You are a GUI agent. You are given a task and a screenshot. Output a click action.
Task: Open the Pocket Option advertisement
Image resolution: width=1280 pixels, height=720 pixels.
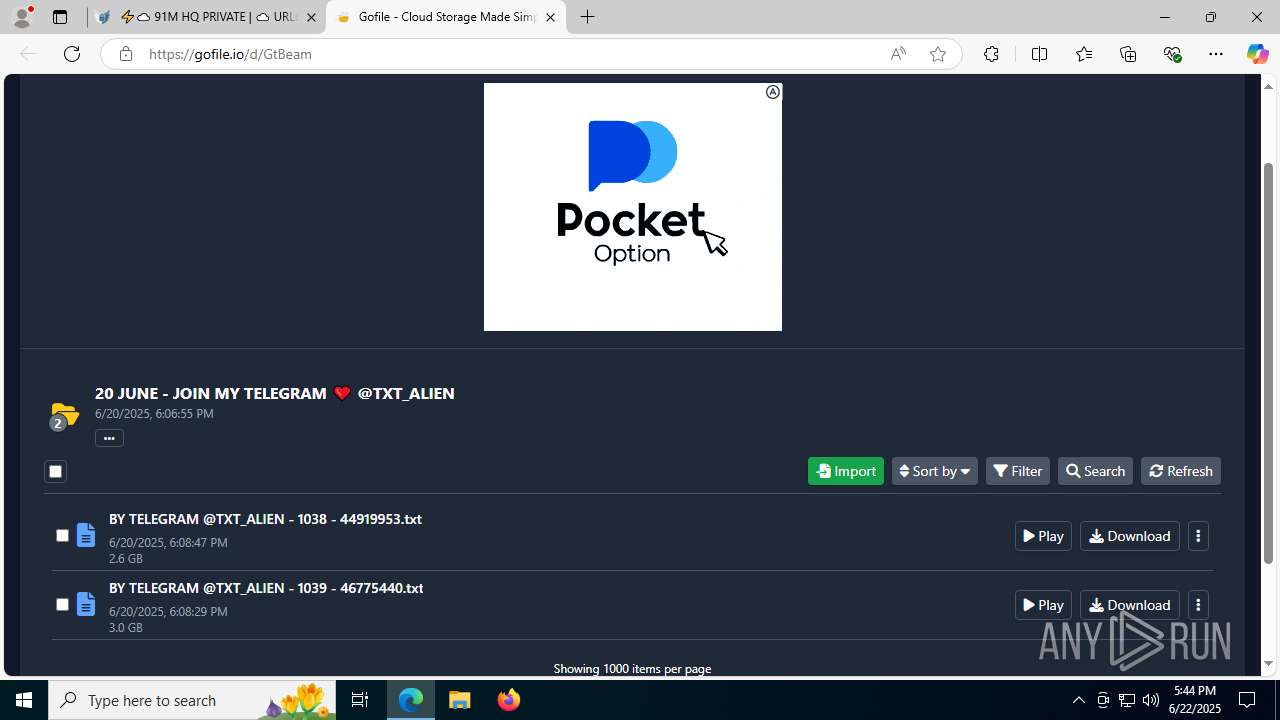point(633,207)
